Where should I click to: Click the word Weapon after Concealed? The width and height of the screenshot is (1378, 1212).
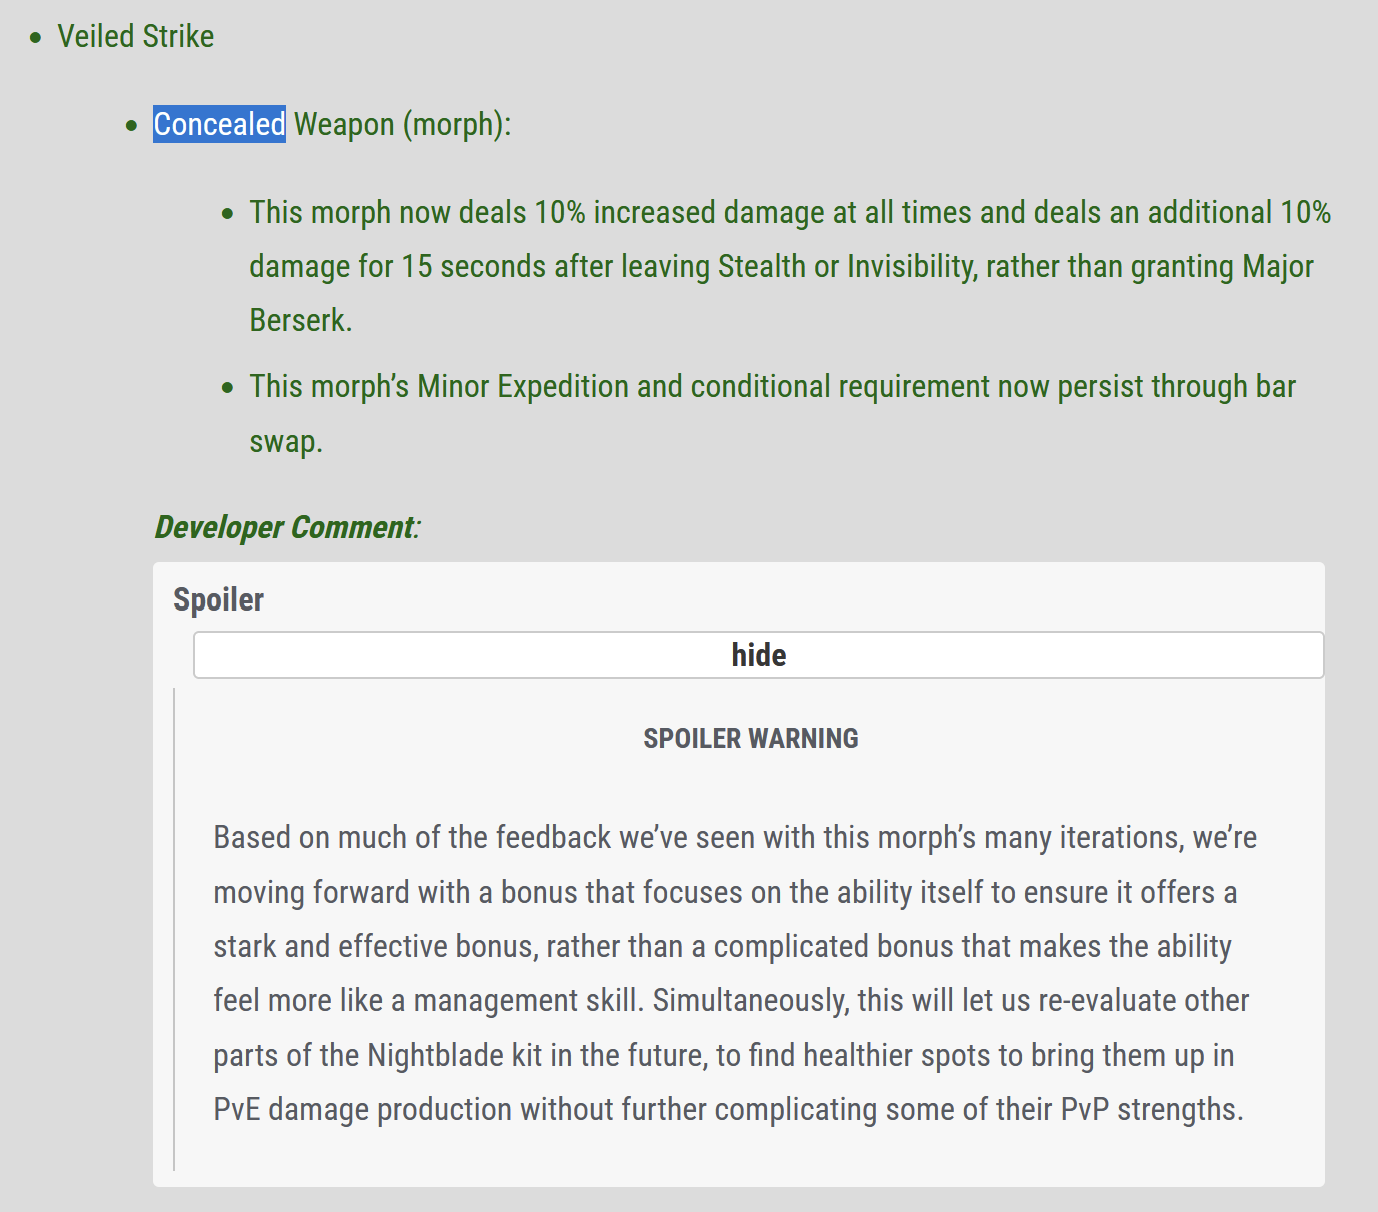(x=344, y=125)
